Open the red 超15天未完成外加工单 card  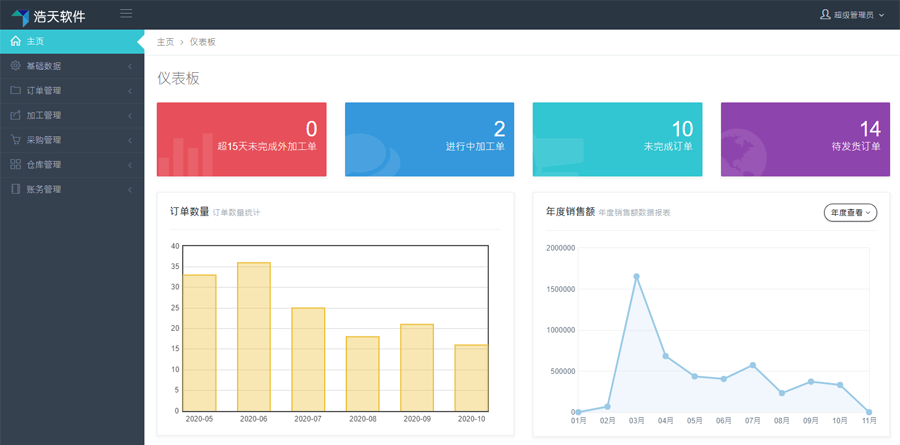[x=242, y=139]
